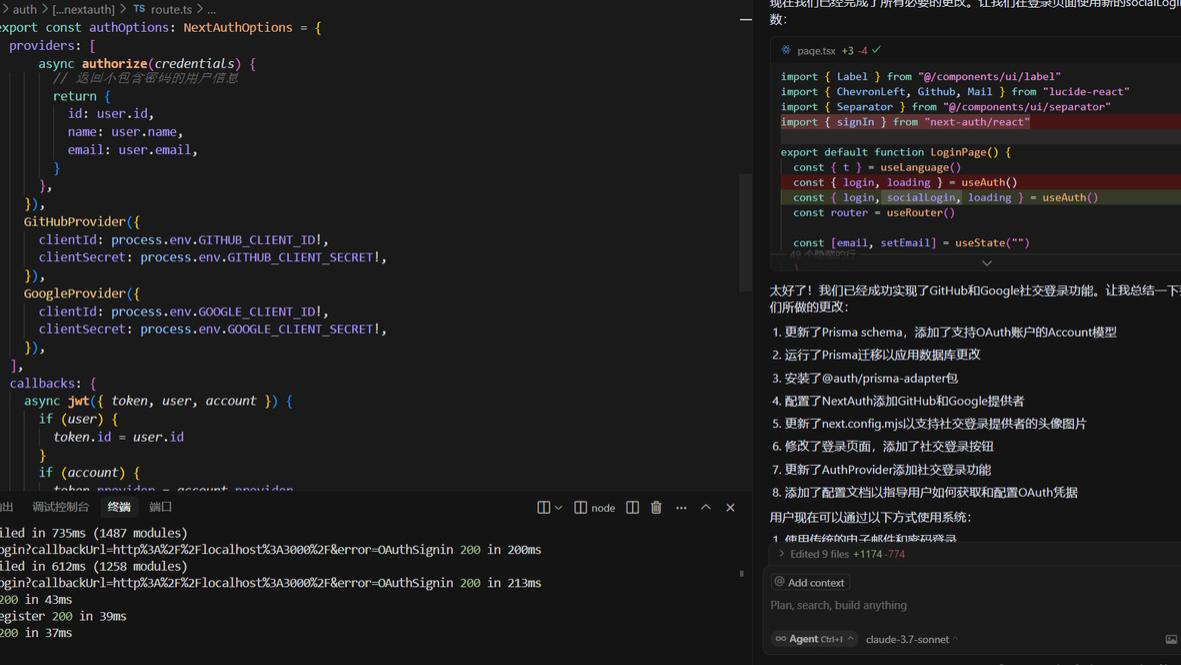Click the terminal line ending in 39ms
The height and width of the screenshot is (665, 1181).
pyautogui.click(x=63, y=616)
